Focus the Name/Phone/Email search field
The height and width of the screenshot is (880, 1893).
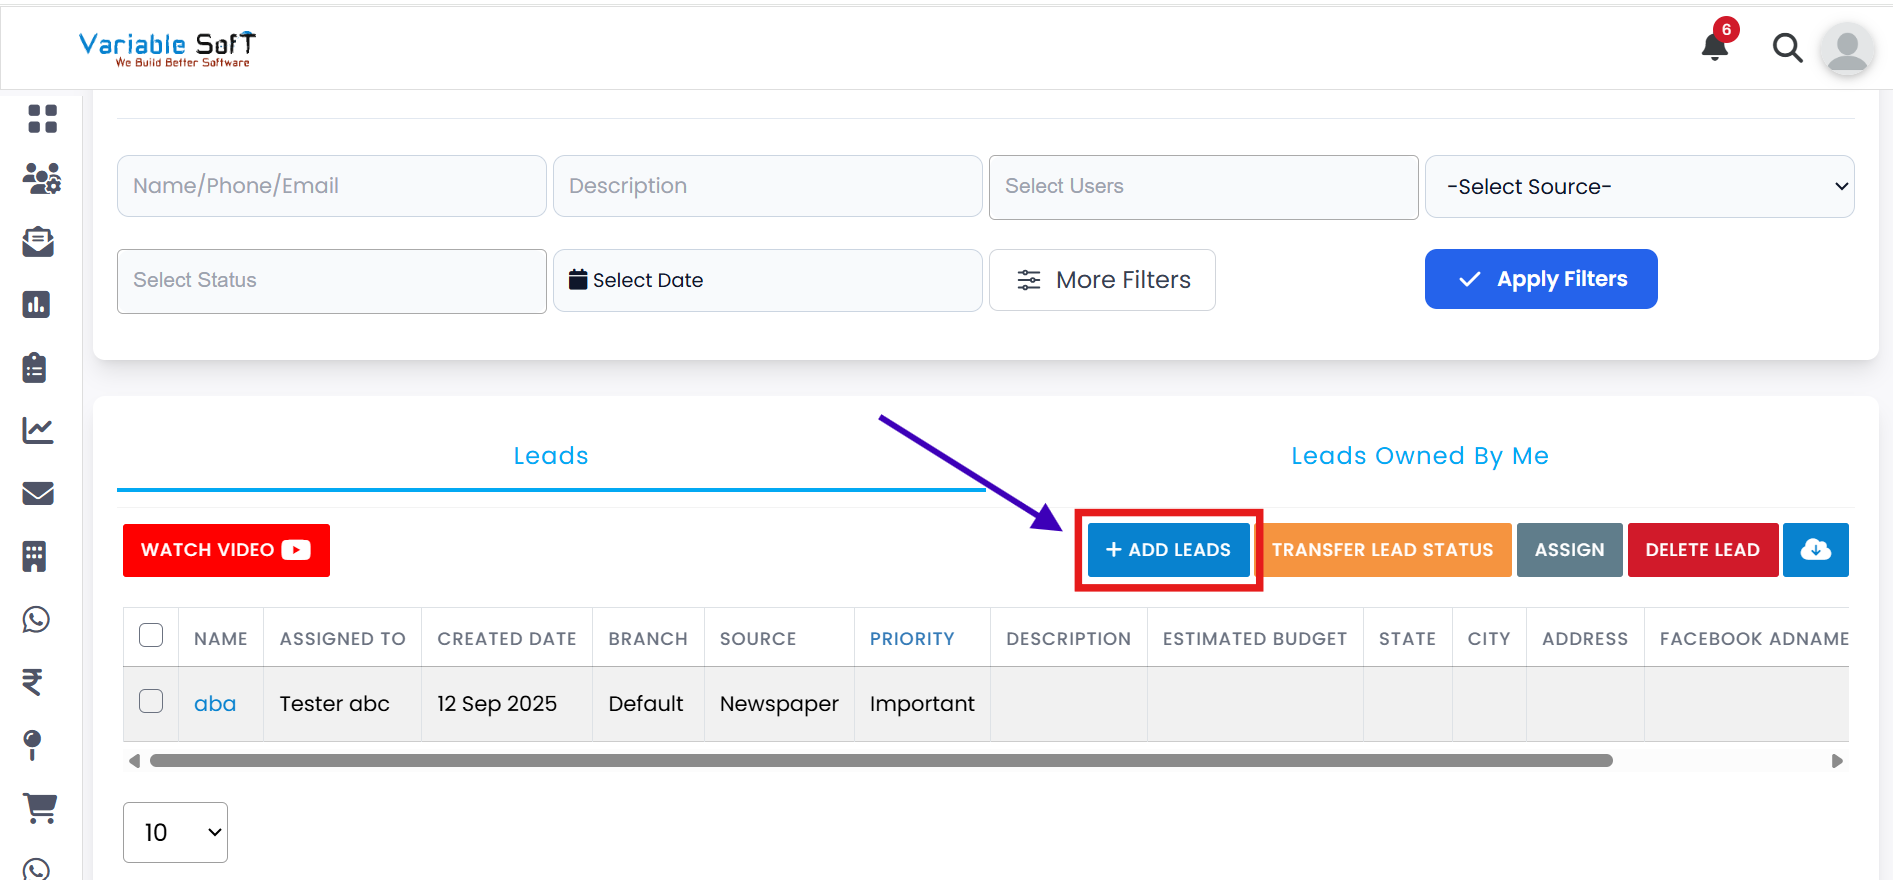(332, 186)
